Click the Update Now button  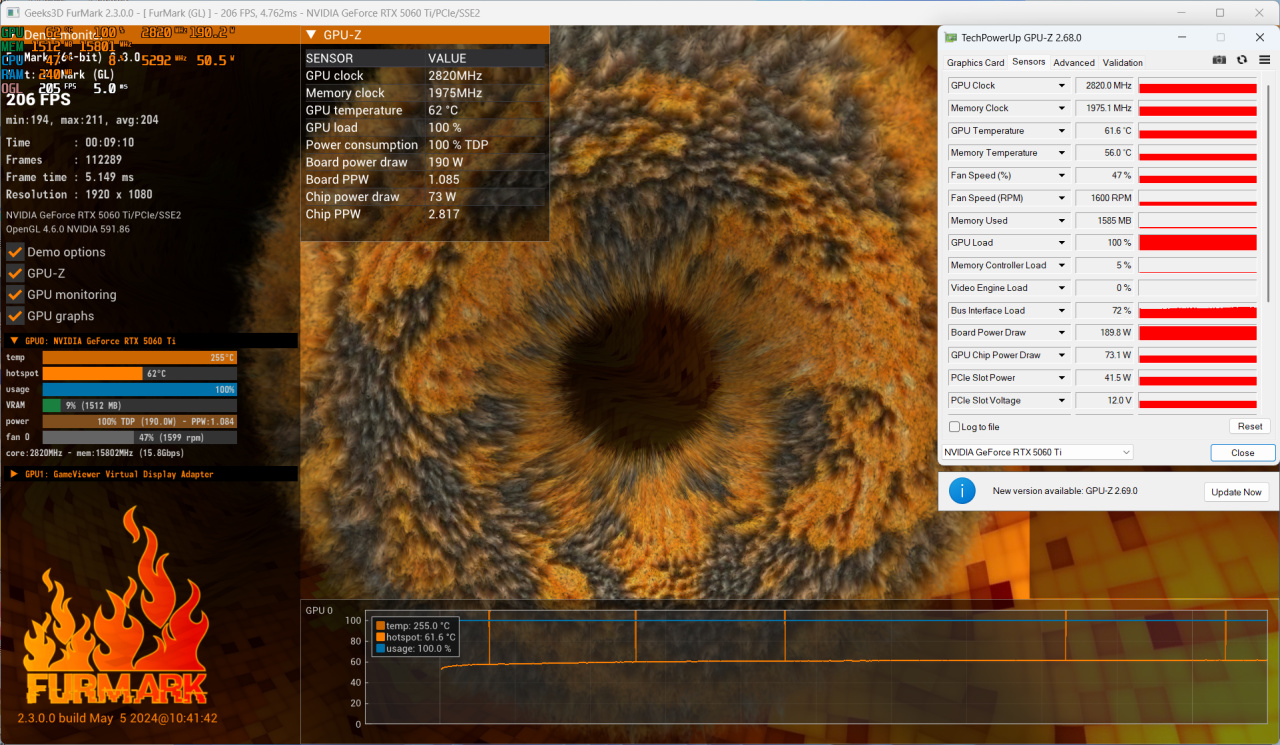(x=1236, y=492)
